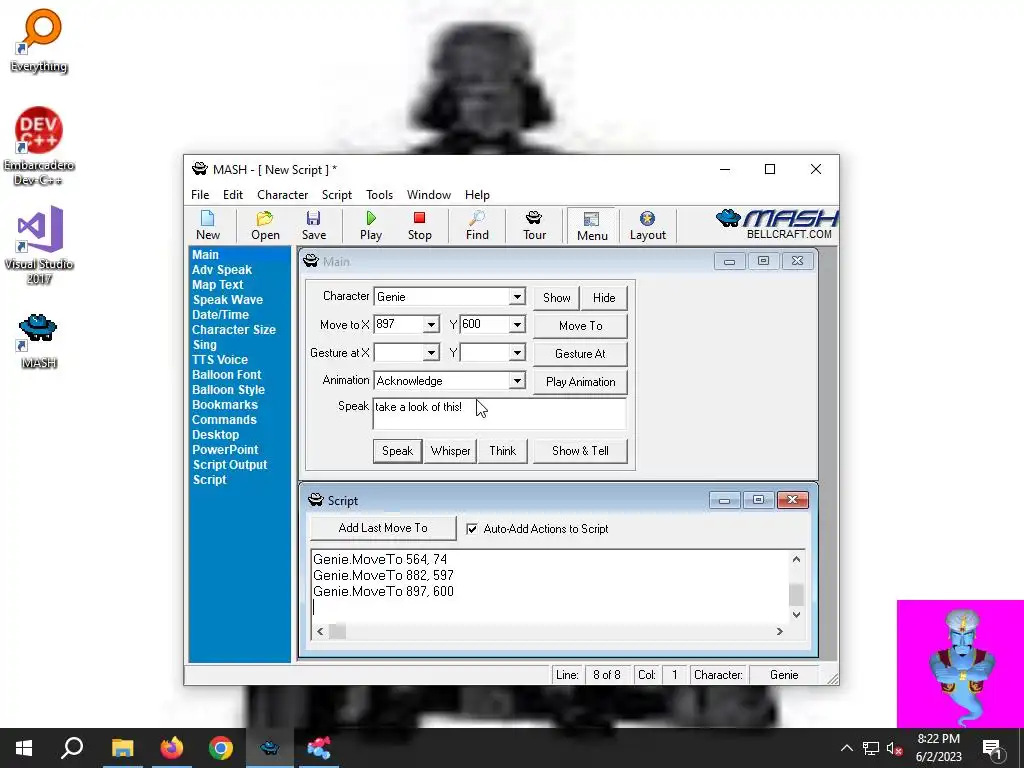Click the script editor vertical scrollbar thumb
Image resolution: width=1024 pixels, height=768 pixels.
pyautogui.click(x=796, y=595)
